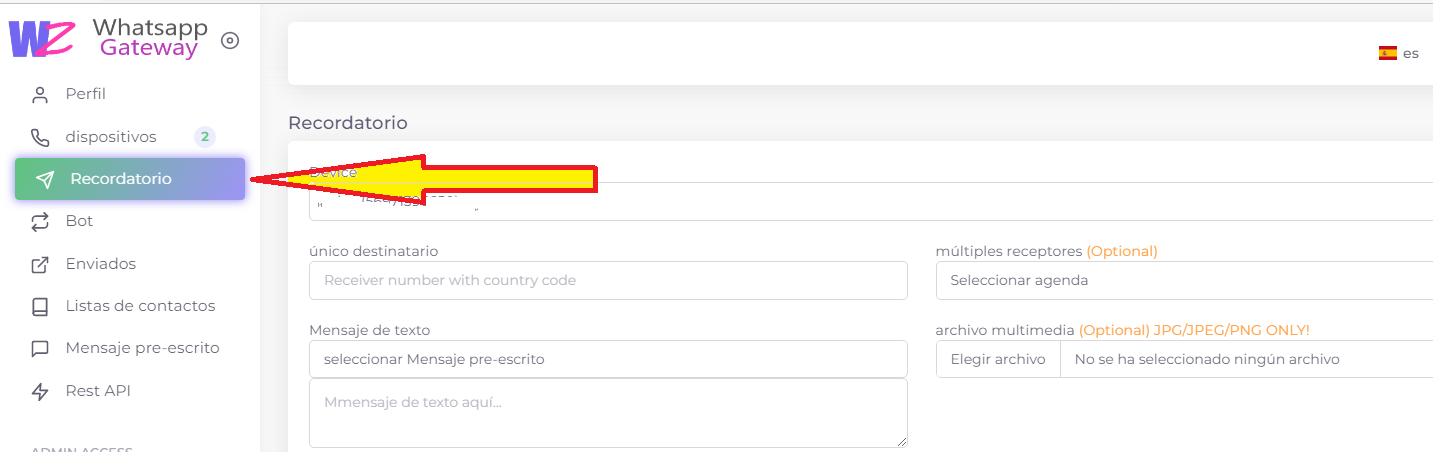Toggle the sidebar pin circle icon
The height and width of the screenshot is (452, 1433).
(x=230, y=41)
